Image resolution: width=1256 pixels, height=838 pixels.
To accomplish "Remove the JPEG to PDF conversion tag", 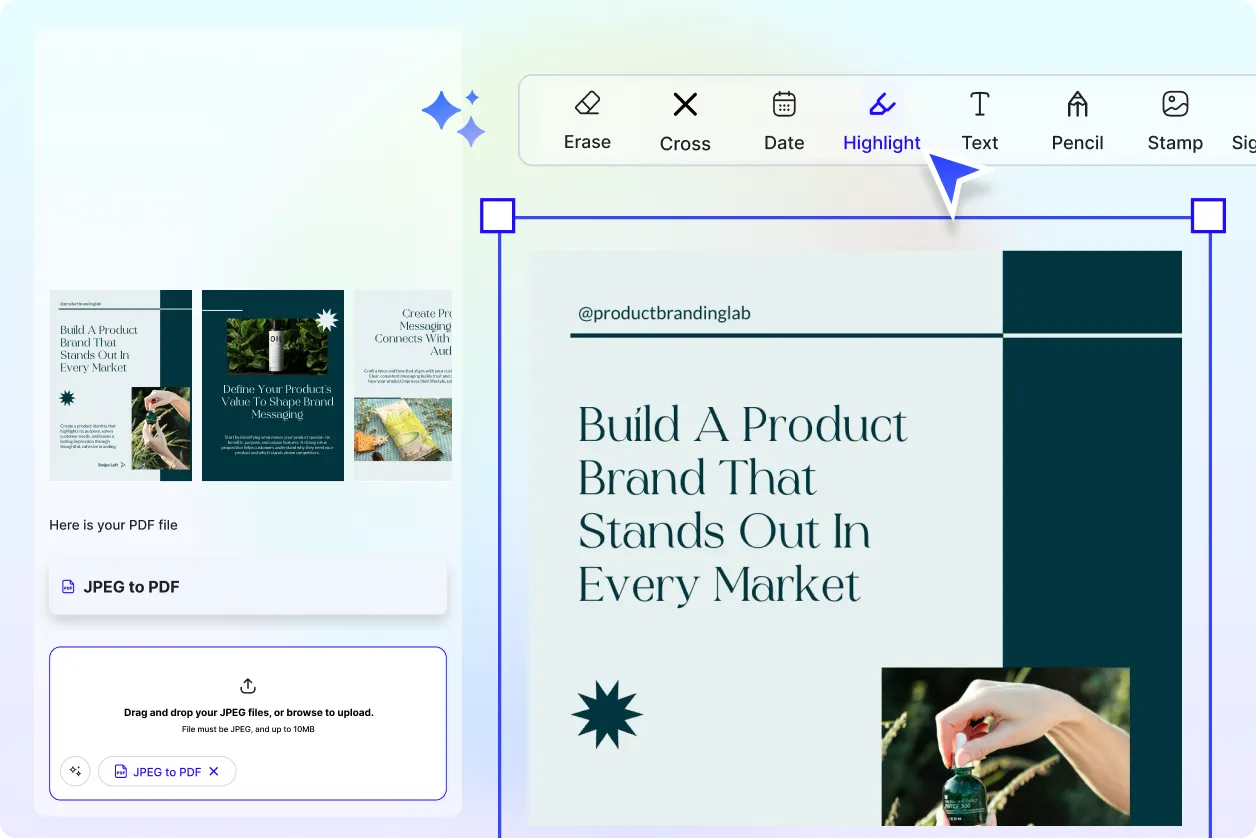I will pos(213,771).
